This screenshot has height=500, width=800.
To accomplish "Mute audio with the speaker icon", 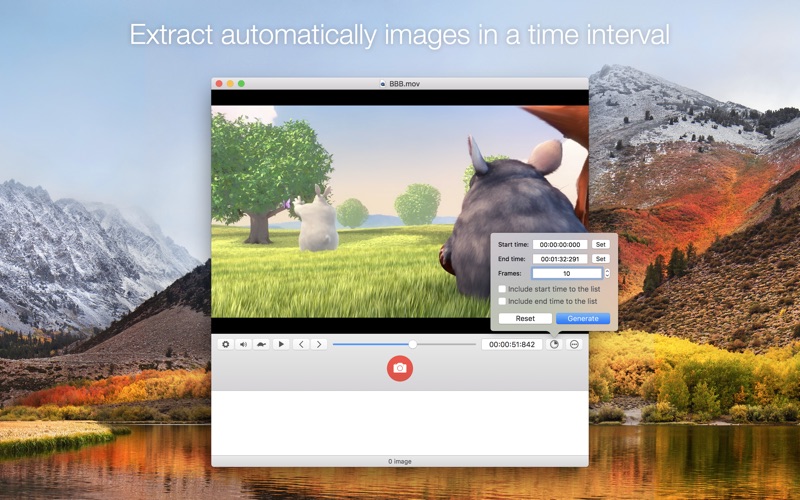I will [243, 344].
